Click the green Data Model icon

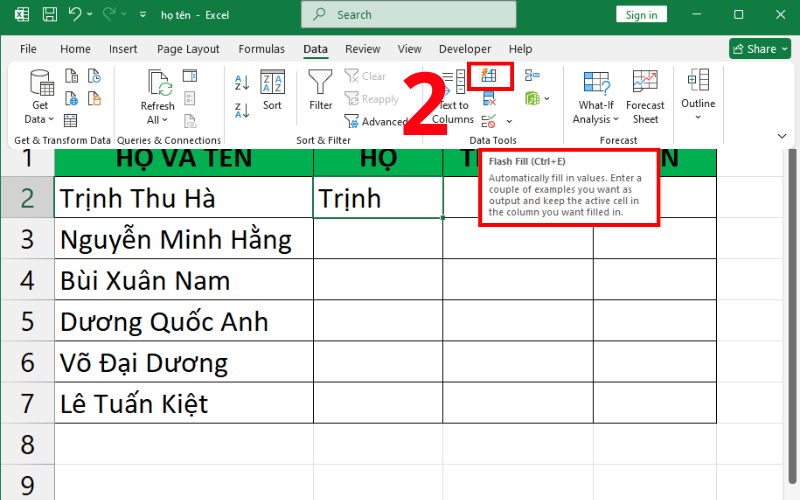[x=532, y=98]
